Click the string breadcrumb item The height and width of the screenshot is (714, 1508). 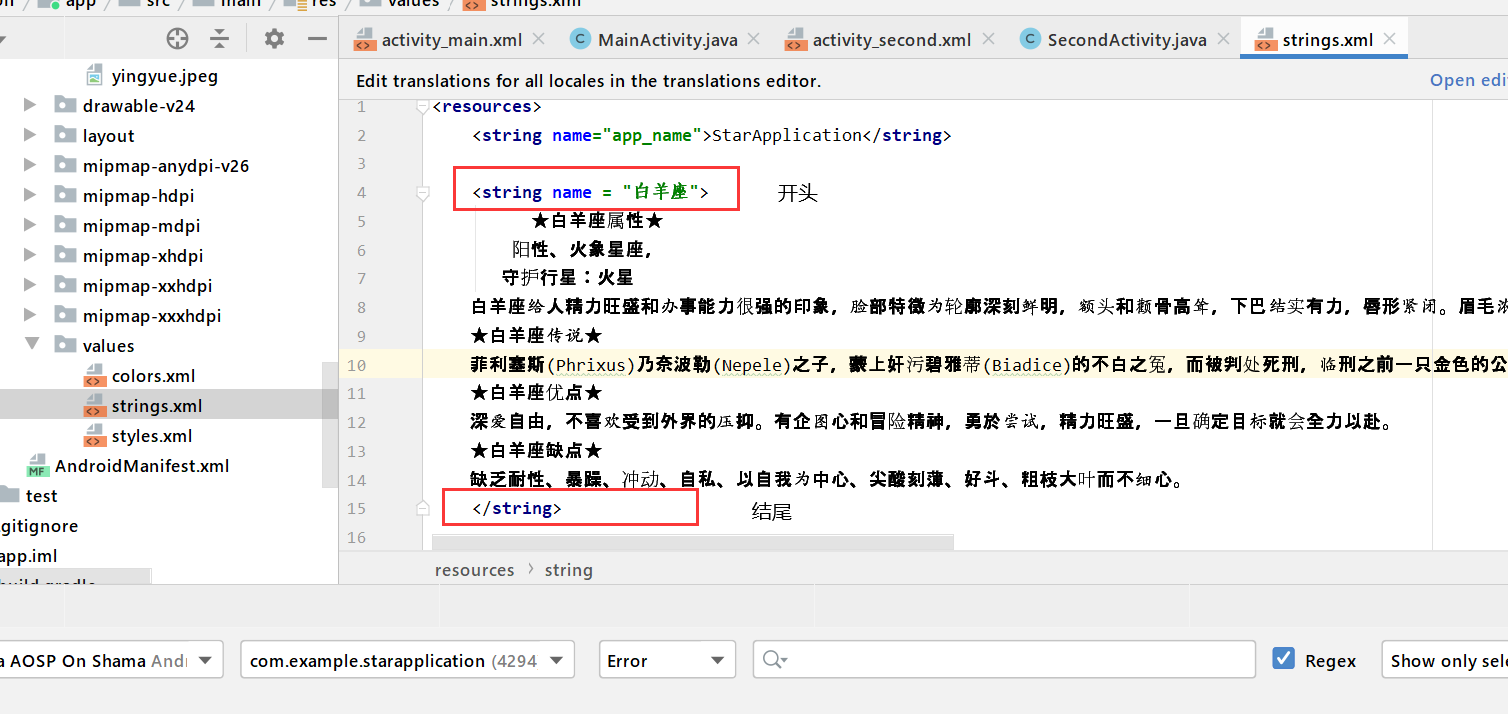tap(568, 569)
